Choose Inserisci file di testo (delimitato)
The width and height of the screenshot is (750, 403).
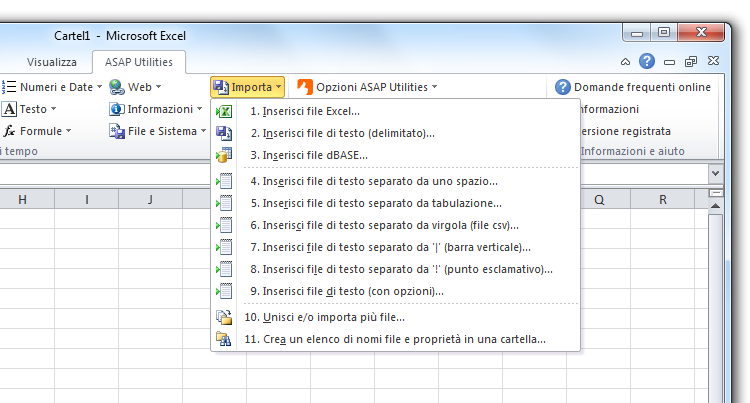point(396,133)
